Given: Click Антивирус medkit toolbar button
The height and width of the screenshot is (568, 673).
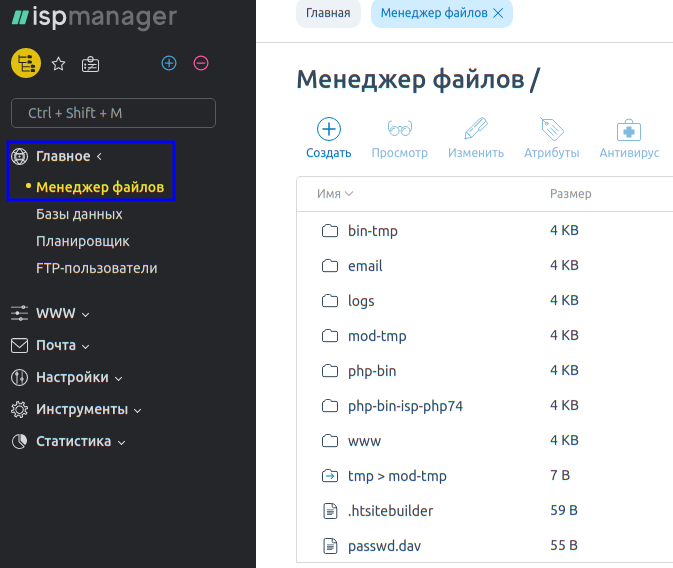Looking at the screenshot, I should (x=629, y=138).
